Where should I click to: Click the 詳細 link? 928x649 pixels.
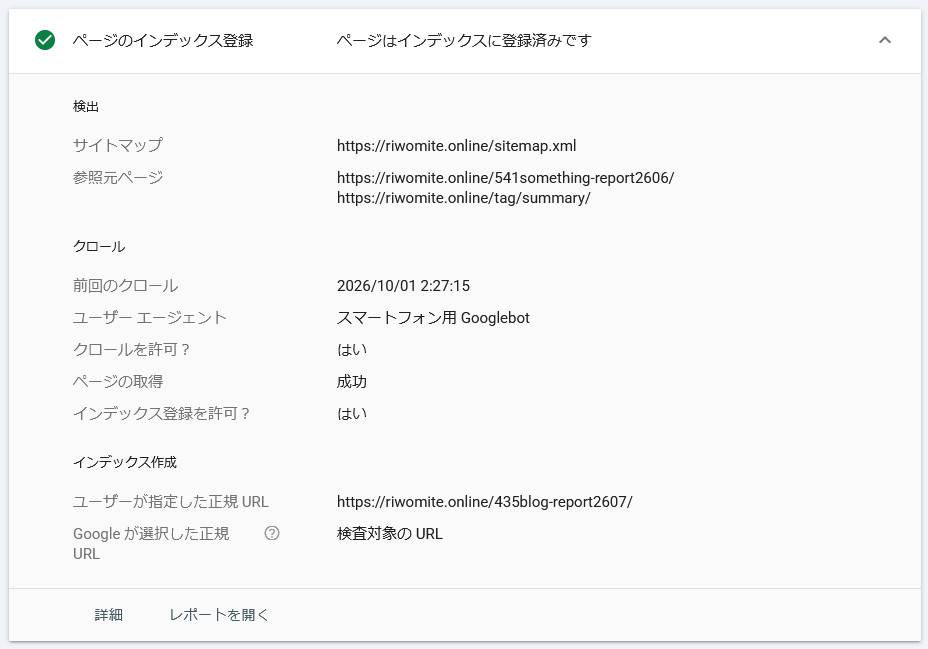(108, 615)
